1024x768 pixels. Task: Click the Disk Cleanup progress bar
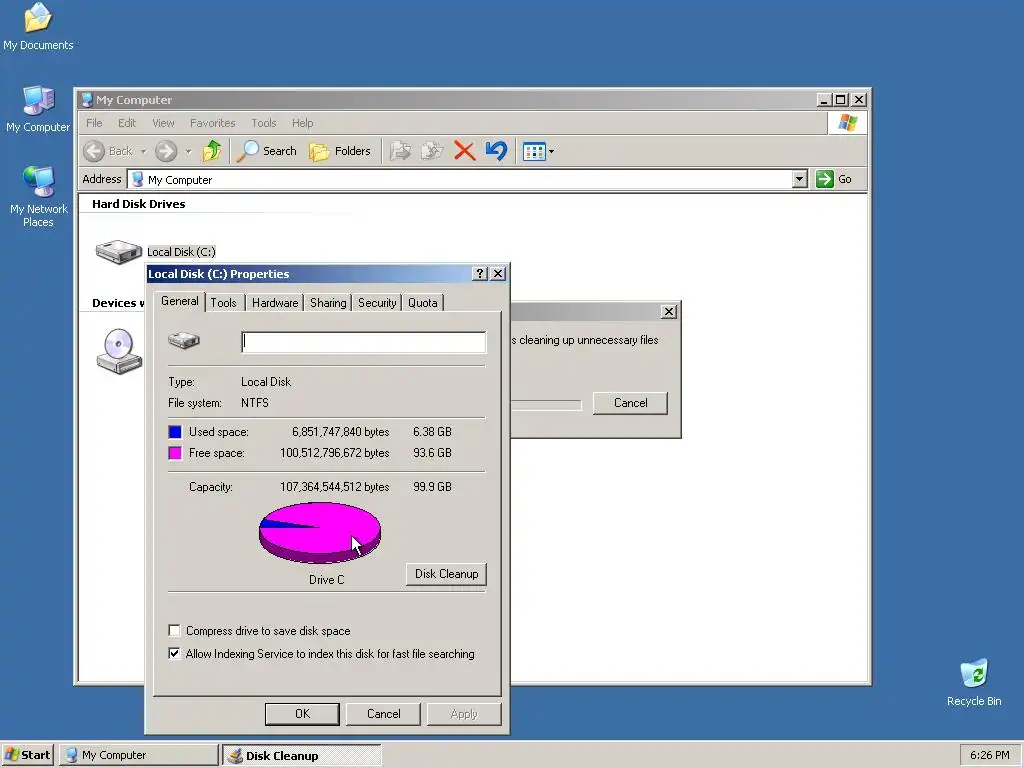click(x=546, y=406)
